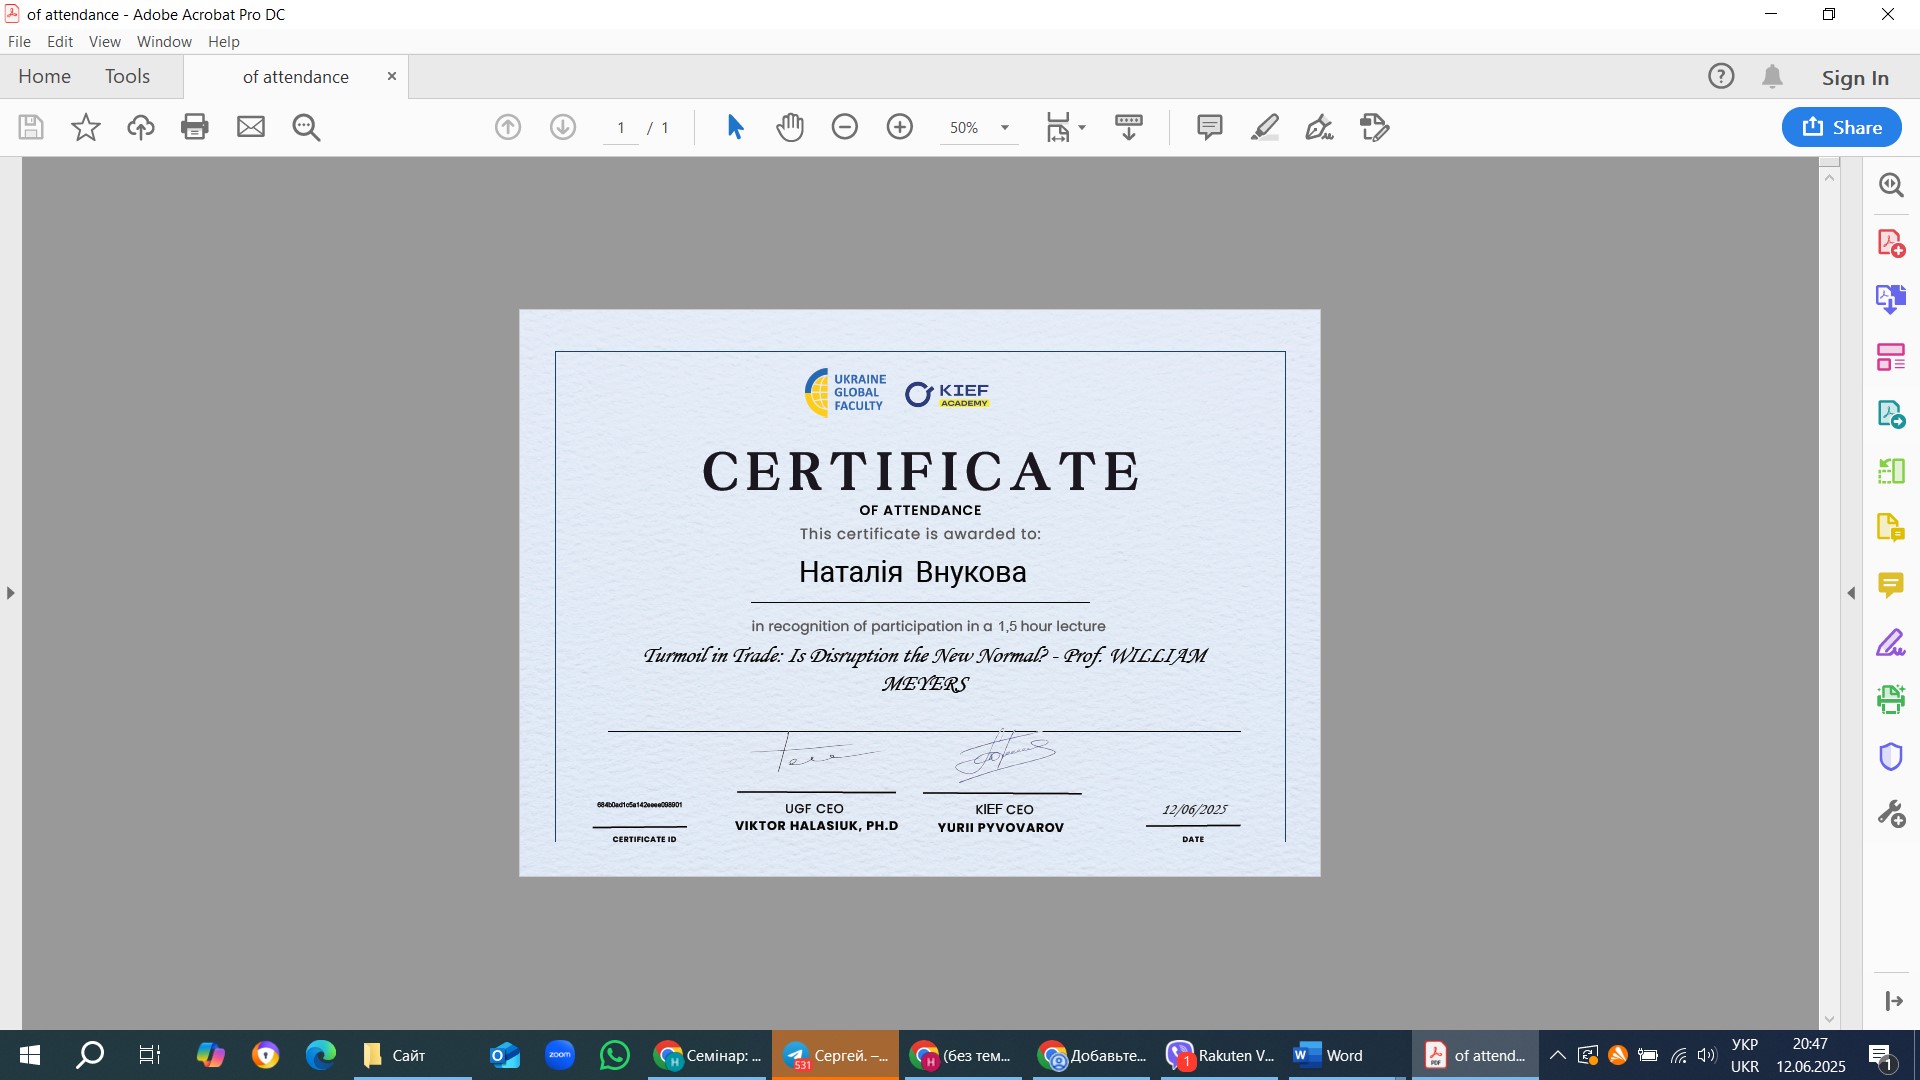The image size is (1920, 1080).
Task: Switch to the Tools tab
Action: (127, 77)
